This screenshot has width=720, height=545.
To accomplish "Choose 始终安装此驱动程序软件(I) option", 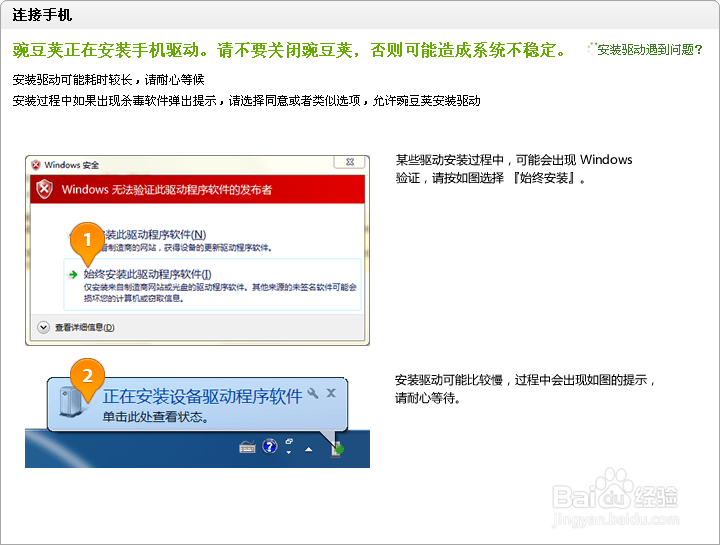I will click(213, 285).
